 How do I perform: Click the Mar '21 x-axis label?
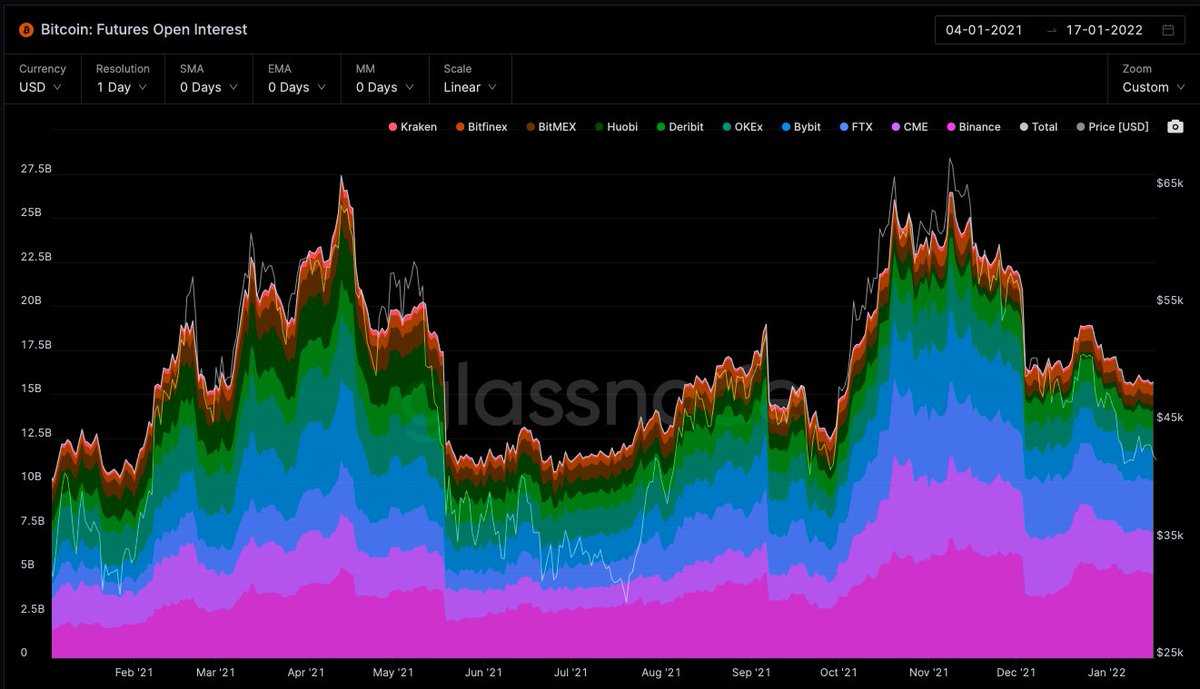(216, 674)
